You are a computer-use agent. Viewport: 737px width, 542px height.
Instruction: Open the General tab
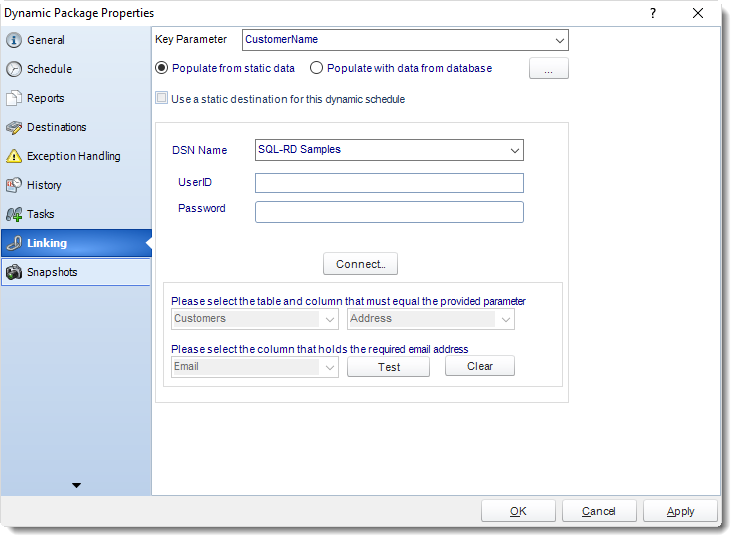(76, 40)
